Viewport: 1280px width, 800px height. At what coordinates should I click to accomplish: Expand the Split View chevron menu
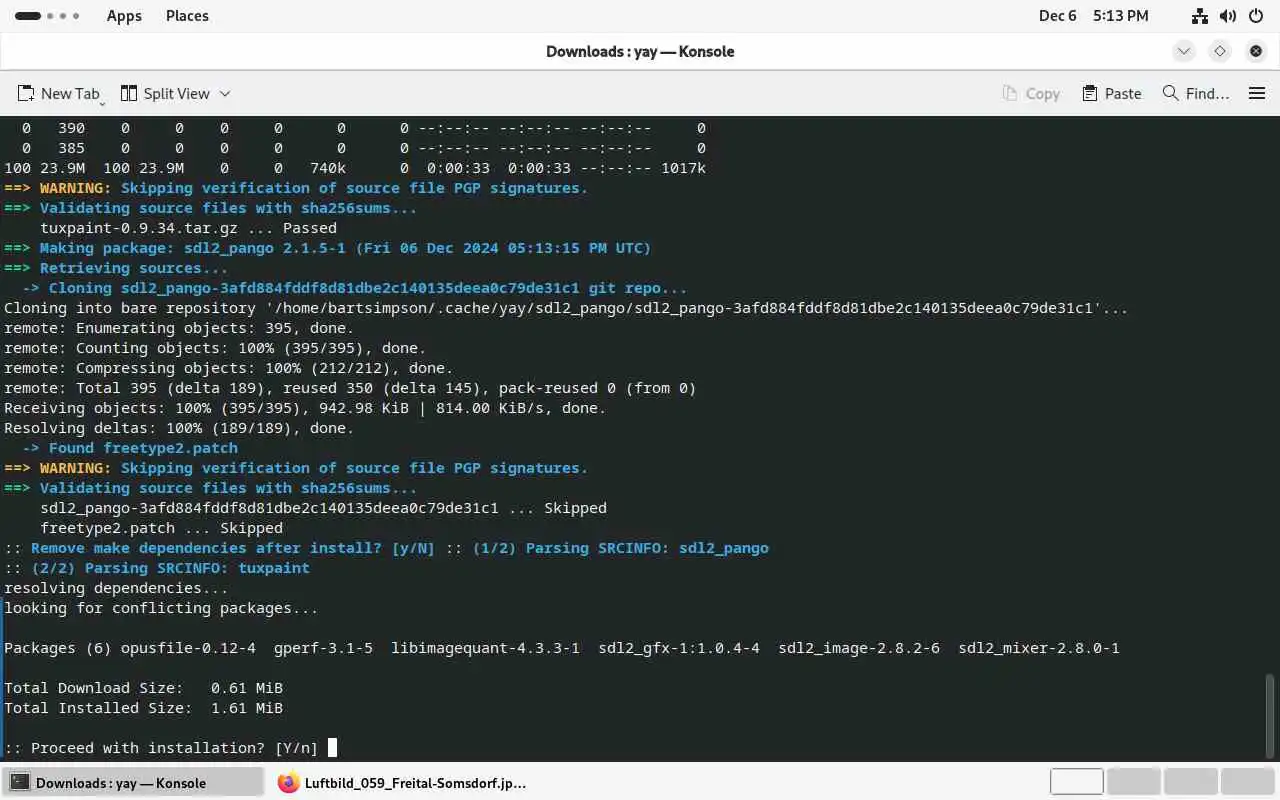(x=225, y=93)
